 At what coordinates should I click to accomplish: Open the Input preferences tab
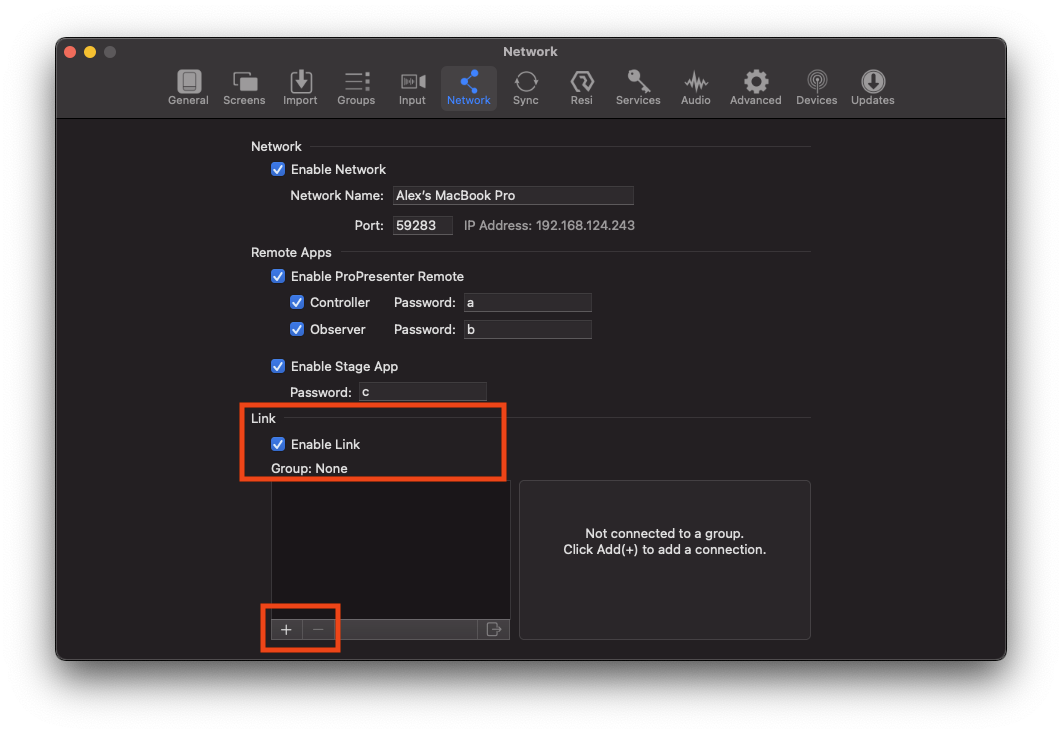click(x=412, y=87)
